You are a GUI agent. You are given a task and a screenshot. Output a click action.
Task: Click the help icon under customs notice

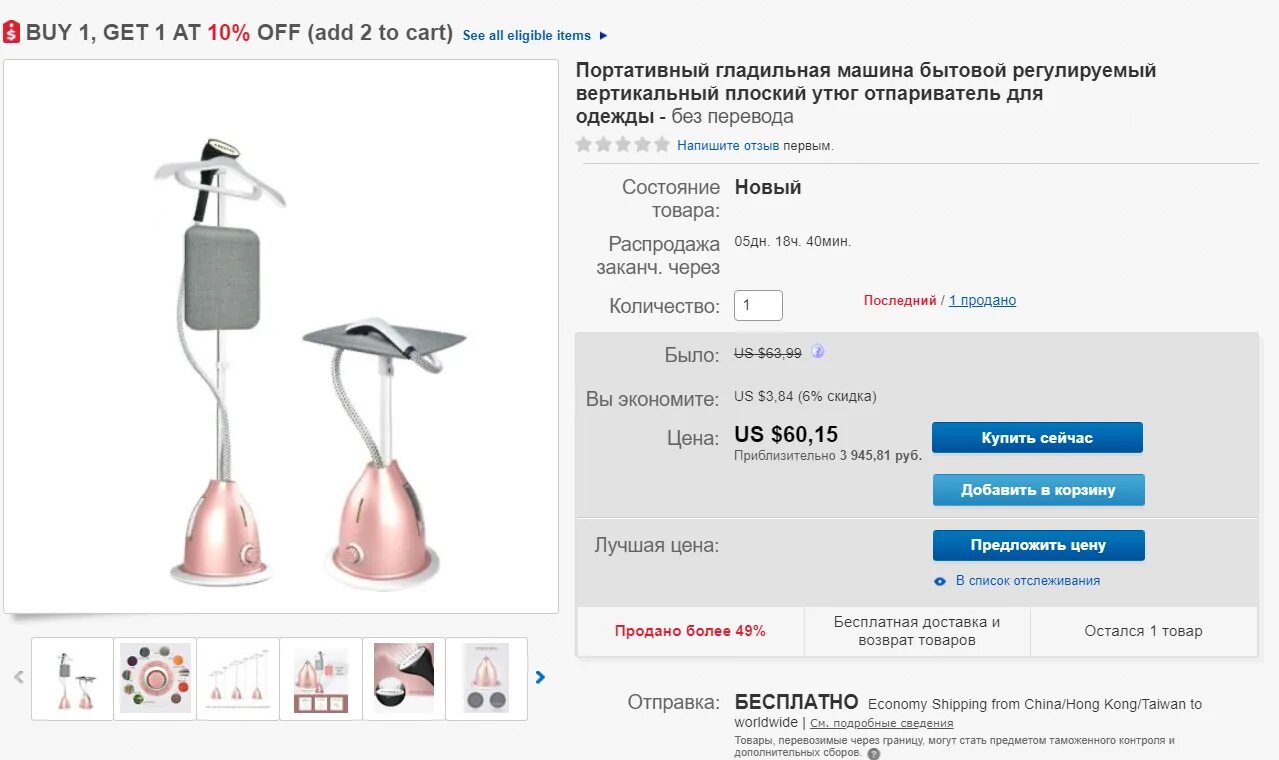pyautogui.click(x=874, y=753)
